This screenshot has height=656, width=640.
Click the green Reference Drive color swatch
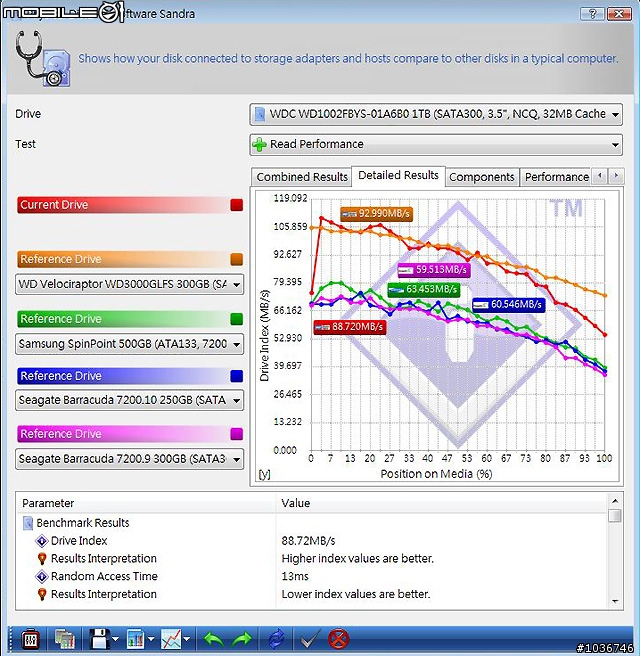(x=236, y=319)
